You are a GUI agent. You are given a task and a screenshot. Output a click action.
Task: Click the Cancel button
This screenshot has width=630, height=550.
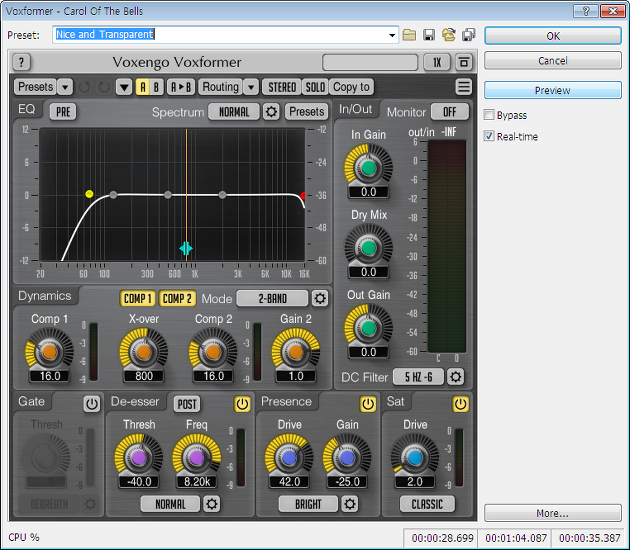pyautogui.click(x=553, y=61)
